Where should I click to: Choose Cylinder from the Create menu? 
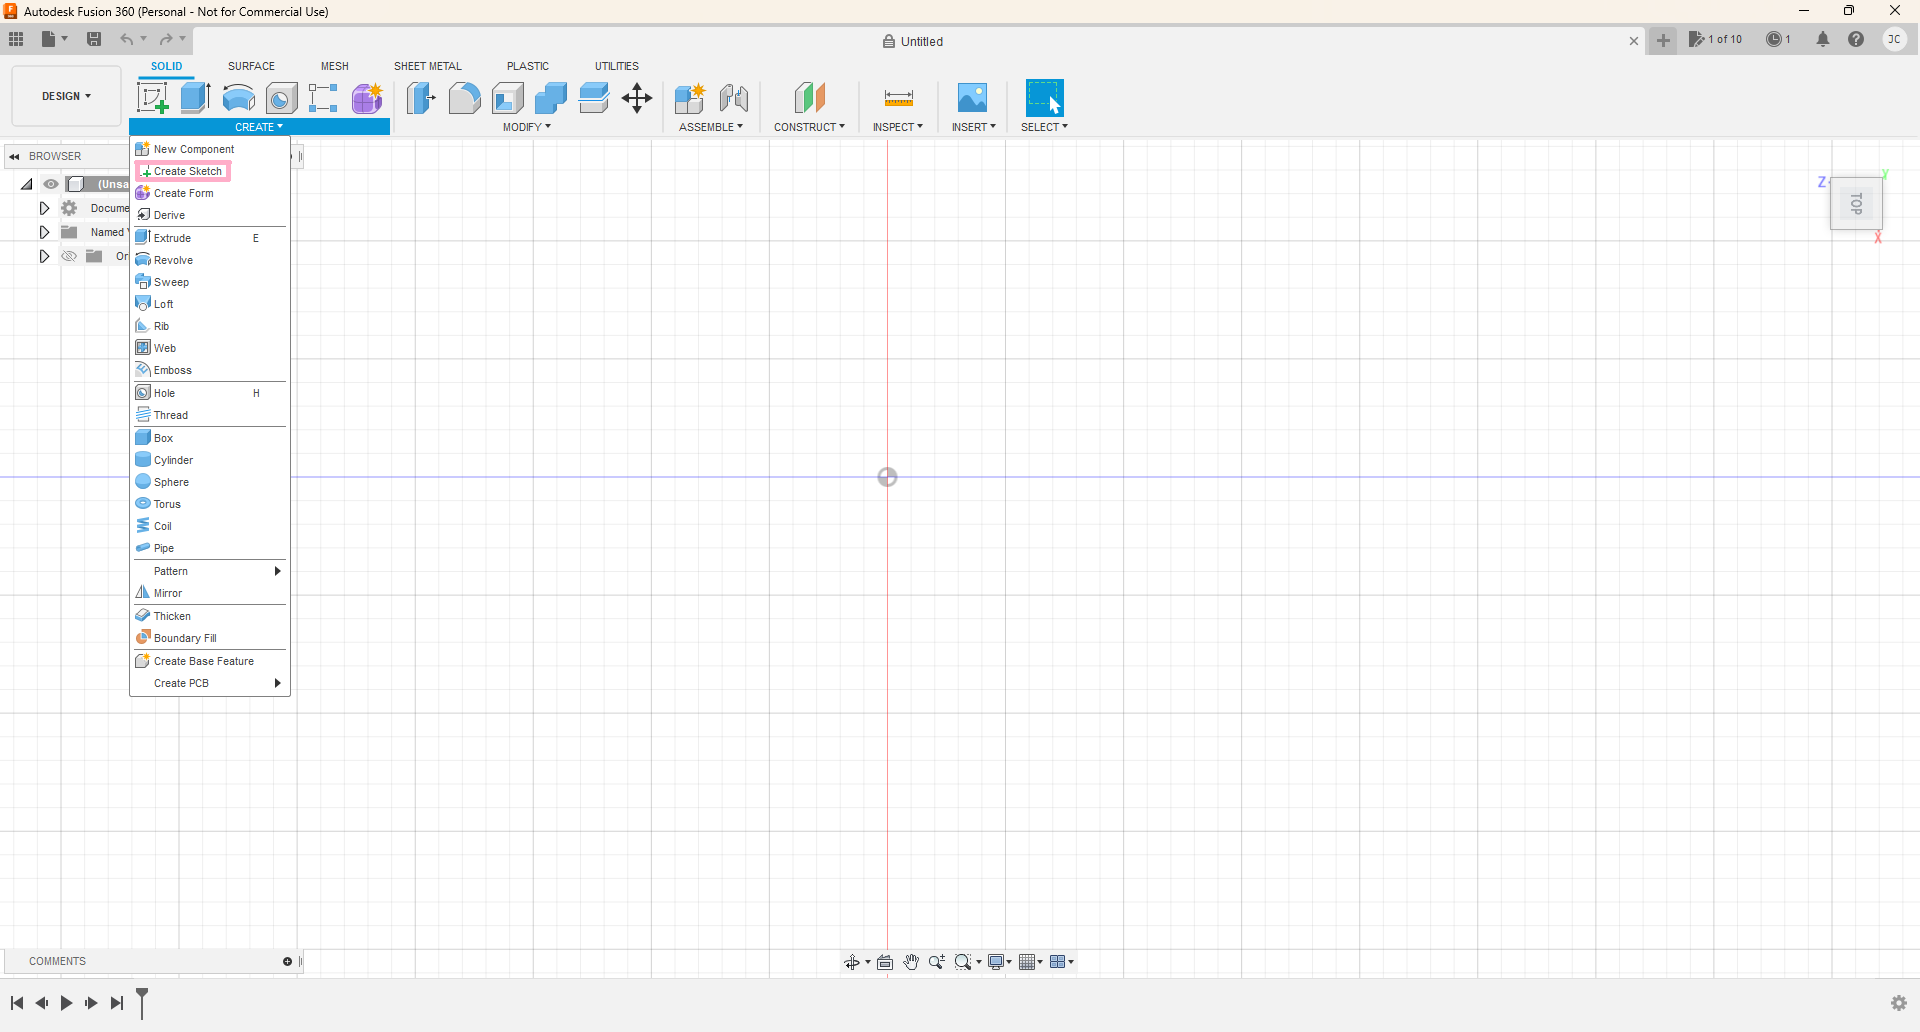tap(210, 460)
